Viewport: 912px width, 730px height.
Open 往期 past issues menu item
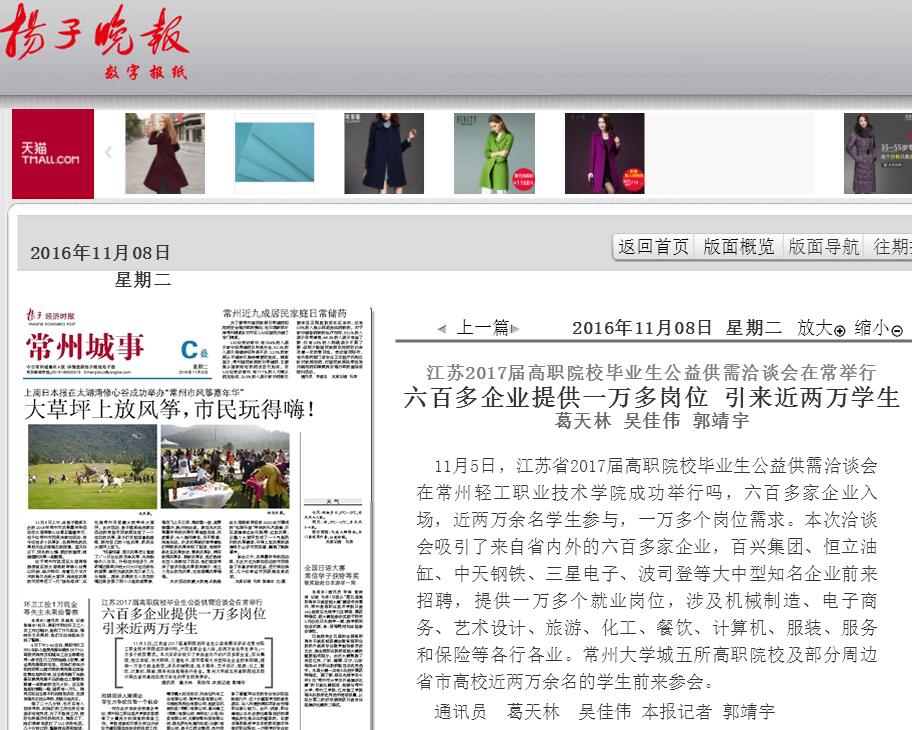[x=891, y=247]
